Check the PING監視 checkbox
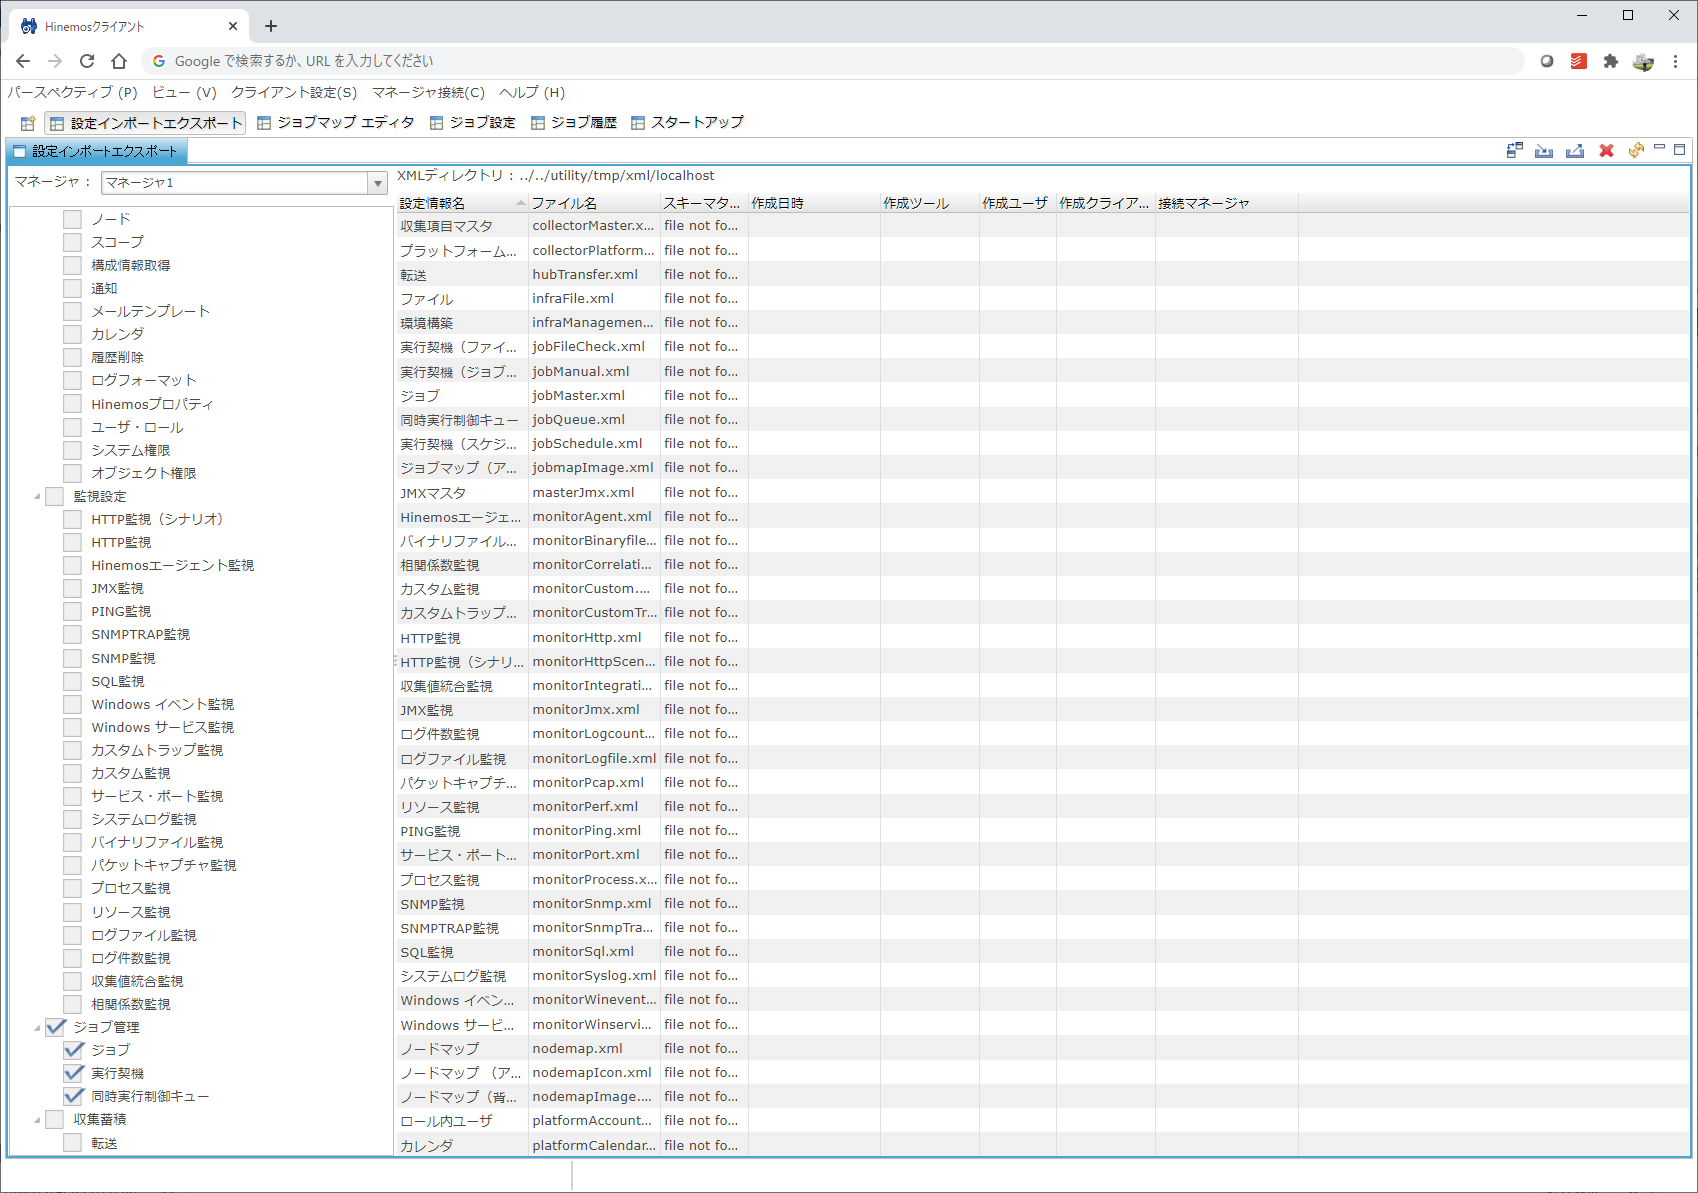Viewport: 1698px width, 1193px height. pyautogui.click(x=72, y=611)
